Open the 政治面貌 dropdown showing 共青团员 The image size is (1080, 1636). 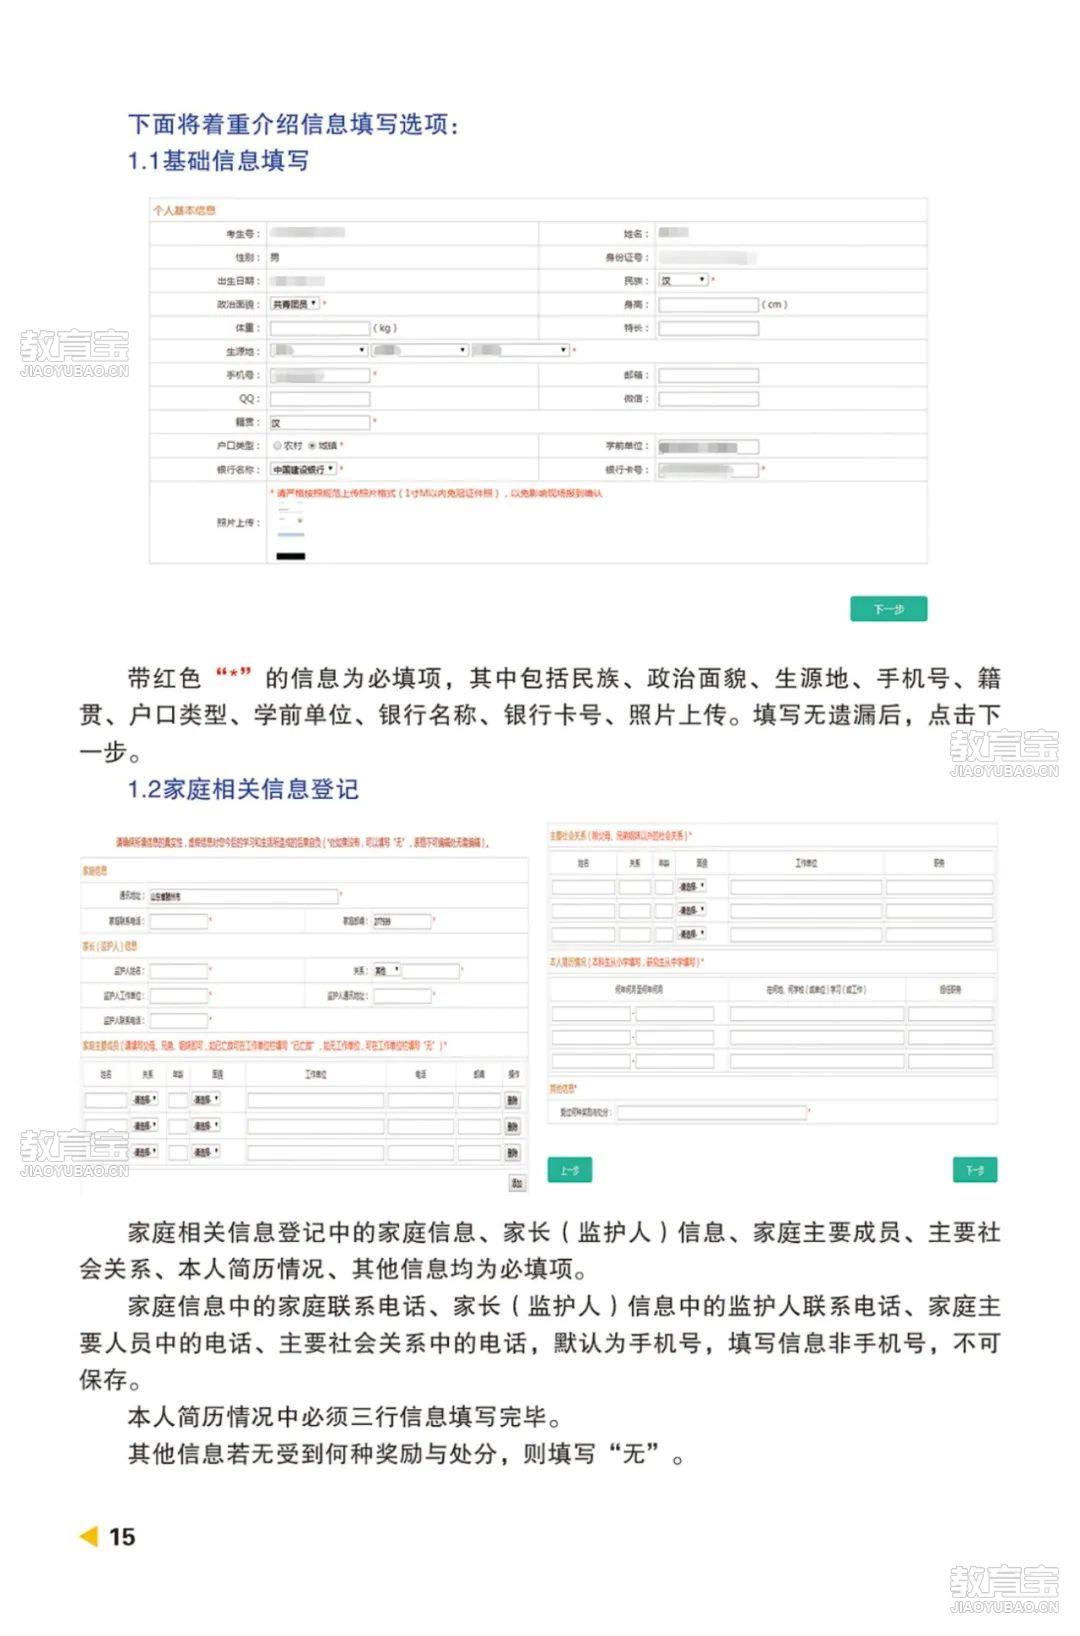click(x=295, y=304)
